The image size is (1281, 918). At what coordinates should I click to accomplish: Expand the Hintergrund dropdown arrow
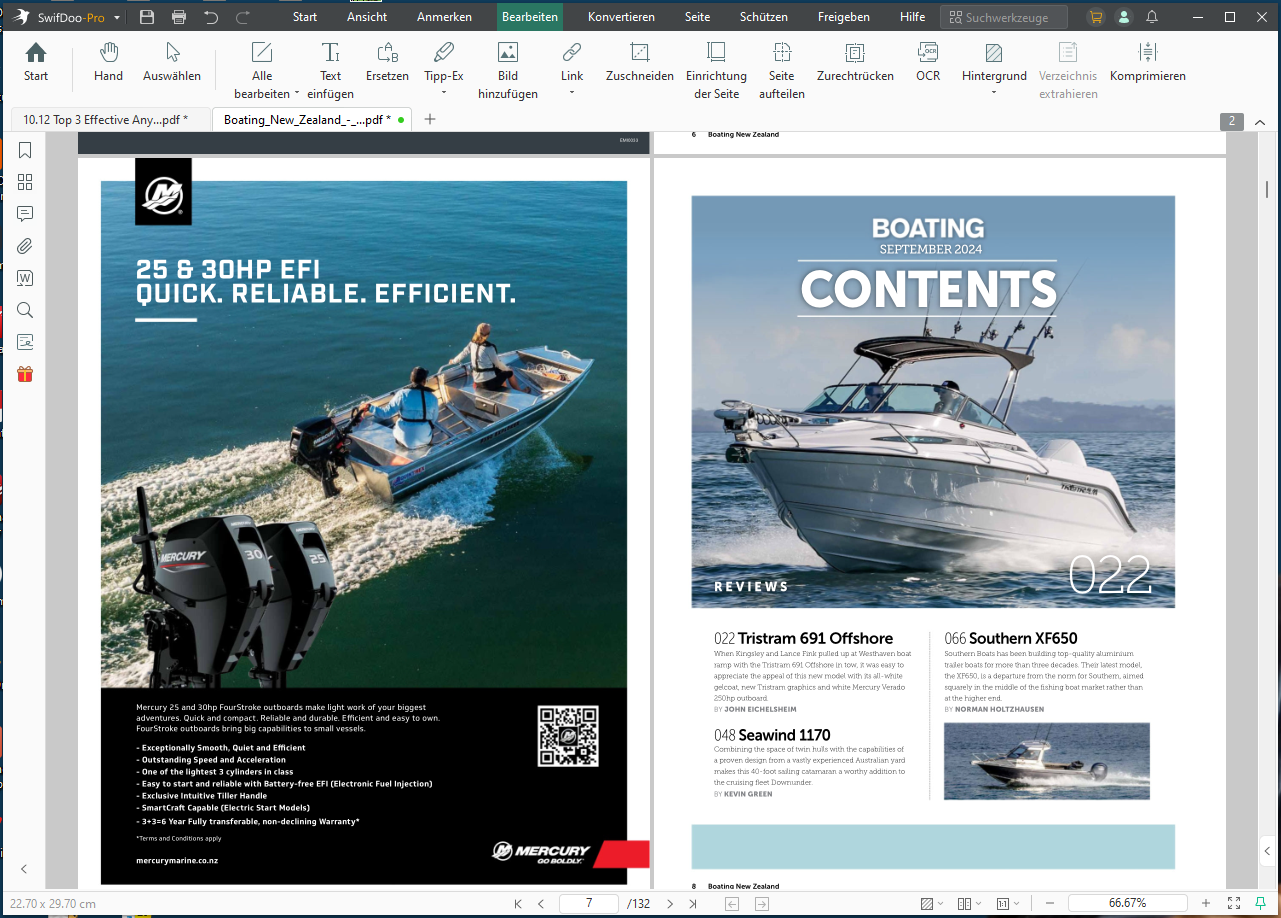[994, 94]
